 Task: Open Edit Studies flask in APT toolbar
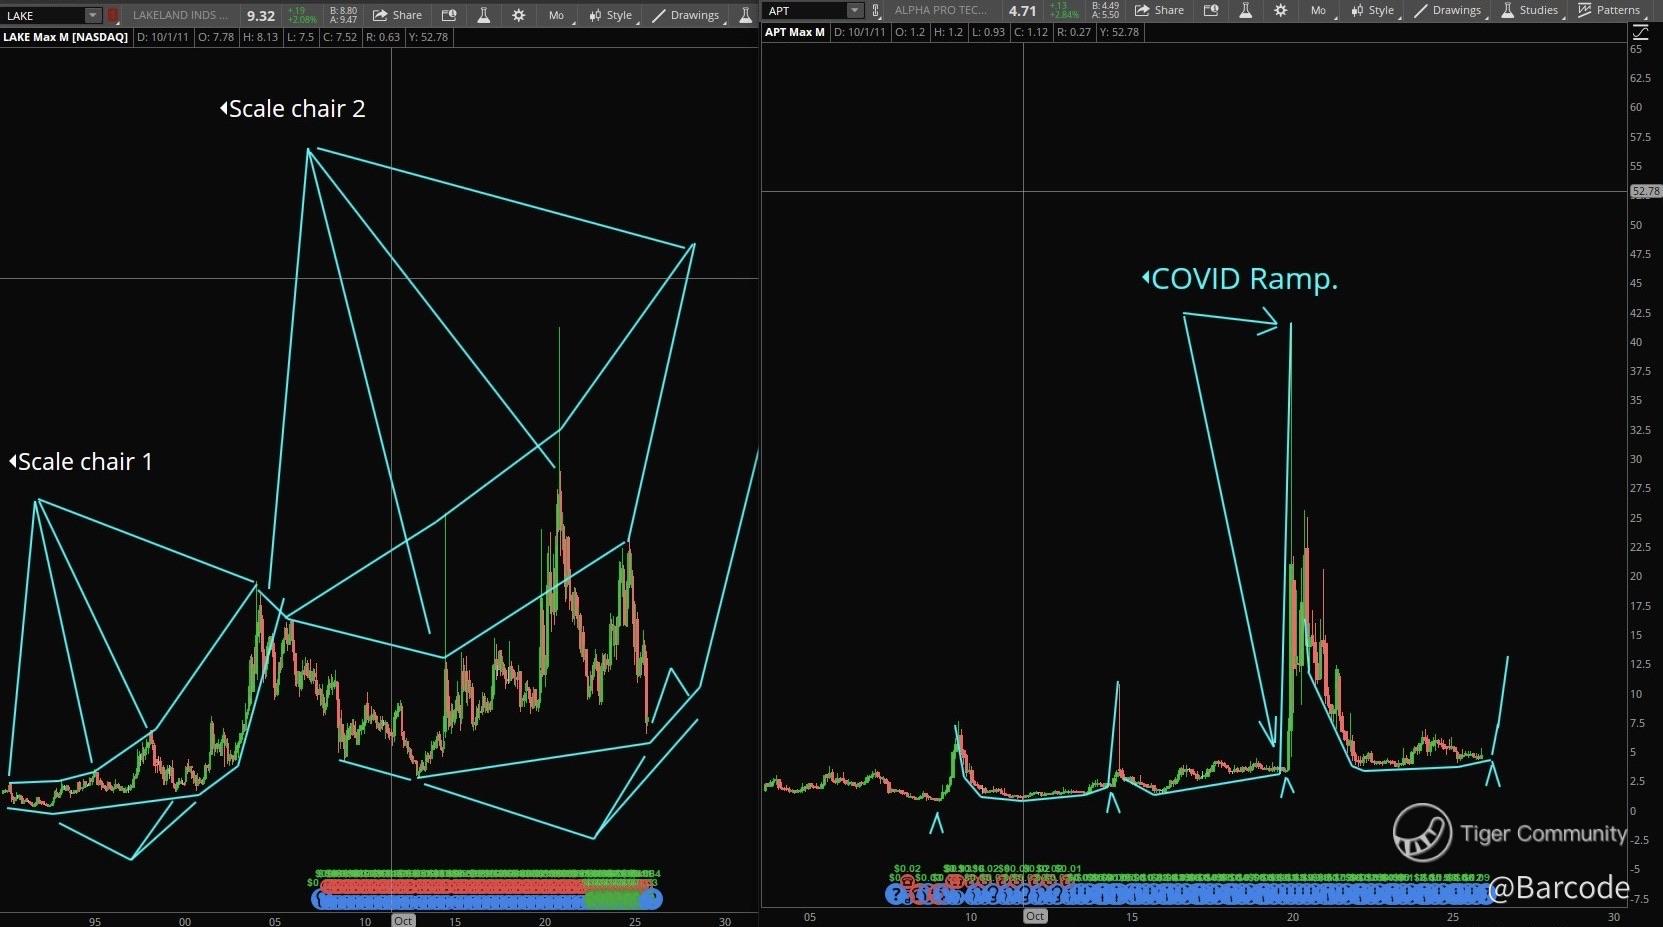pyautogui.click(x=1245, y=10)
